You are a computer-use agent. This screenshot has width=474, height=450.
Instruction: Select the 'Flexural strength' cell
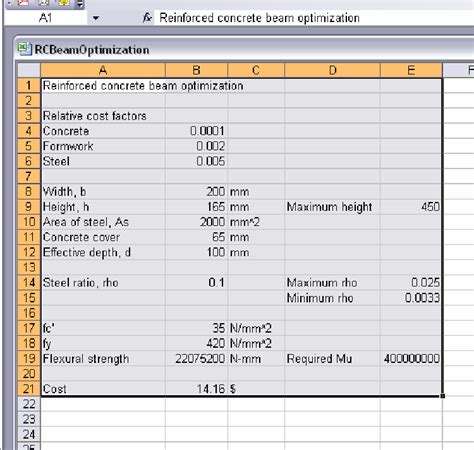coord(103,359)
